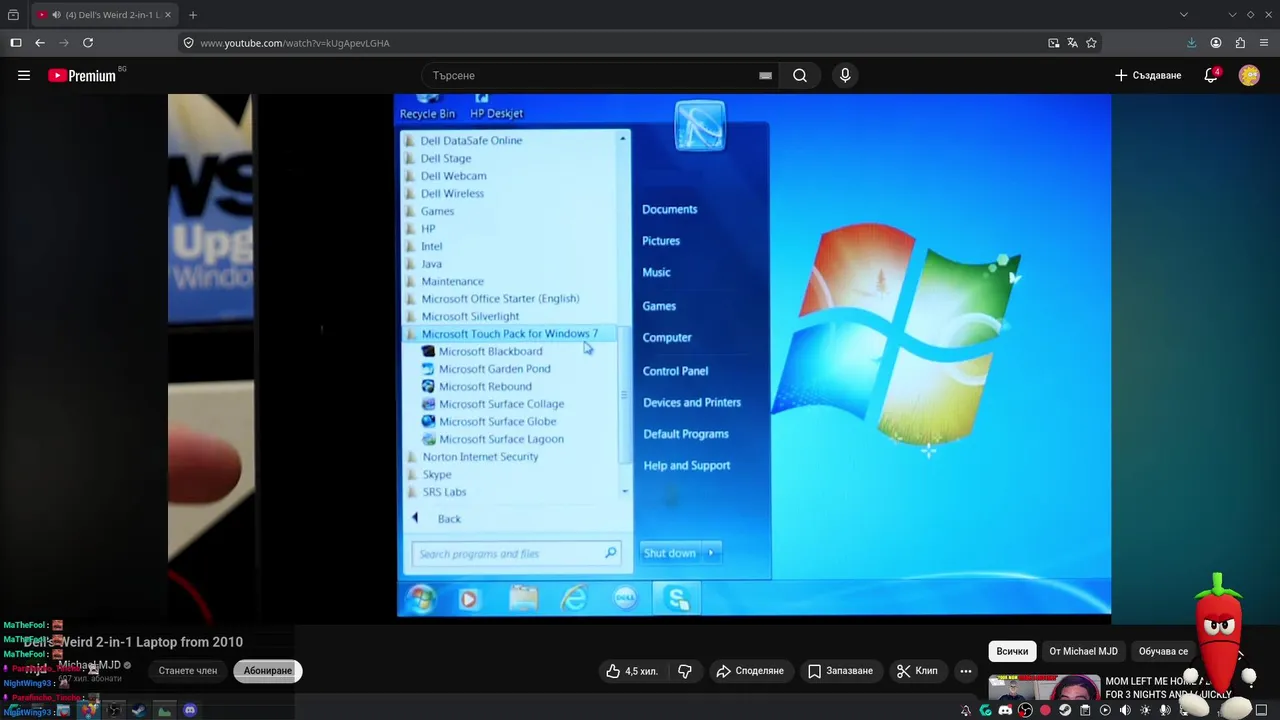Open the browser application menu
This screenshot has height=720, width=1280.
click(x=1264, y=43)
